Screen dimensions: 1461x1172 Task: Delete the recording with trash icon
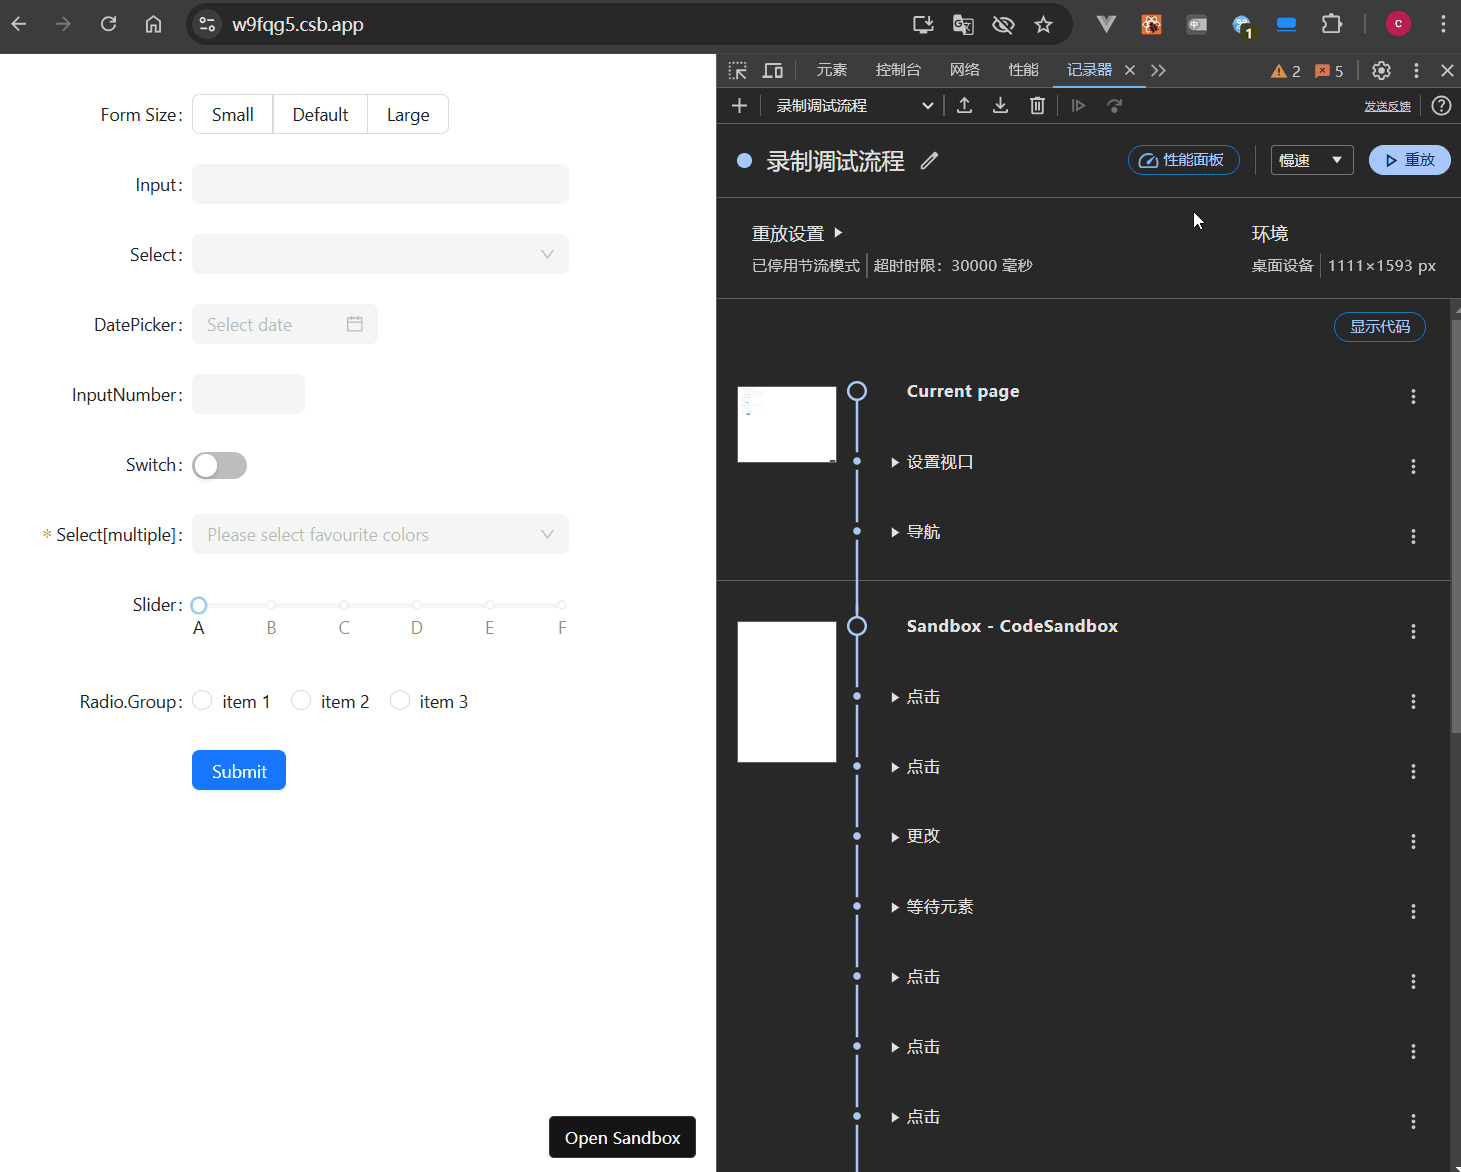(x=1037, y=105)
